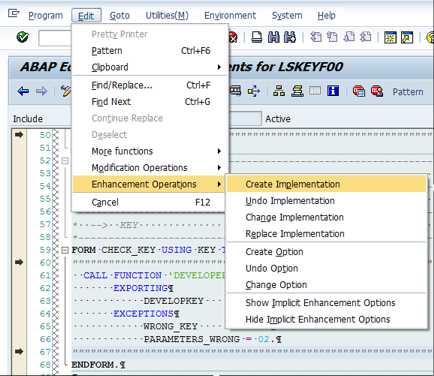Click the Where-Used List icon

click(254, 91)
